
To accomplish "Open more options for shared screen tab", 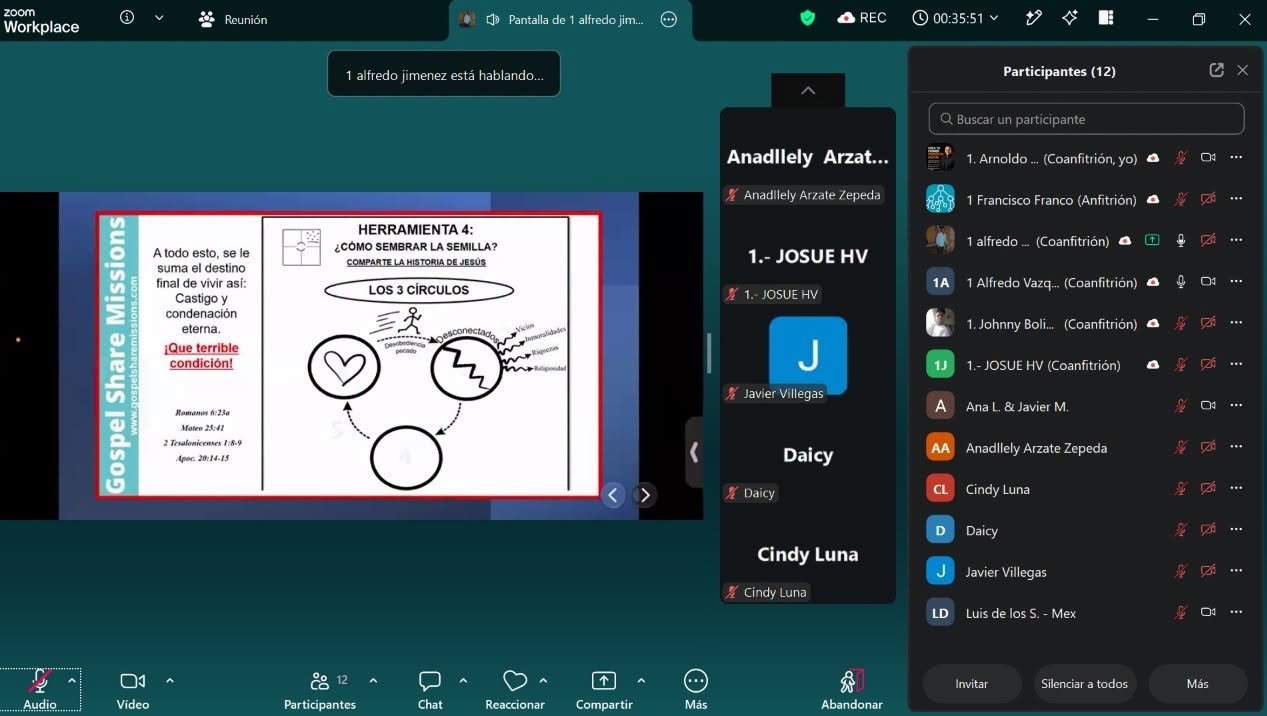I will [669, 19].
